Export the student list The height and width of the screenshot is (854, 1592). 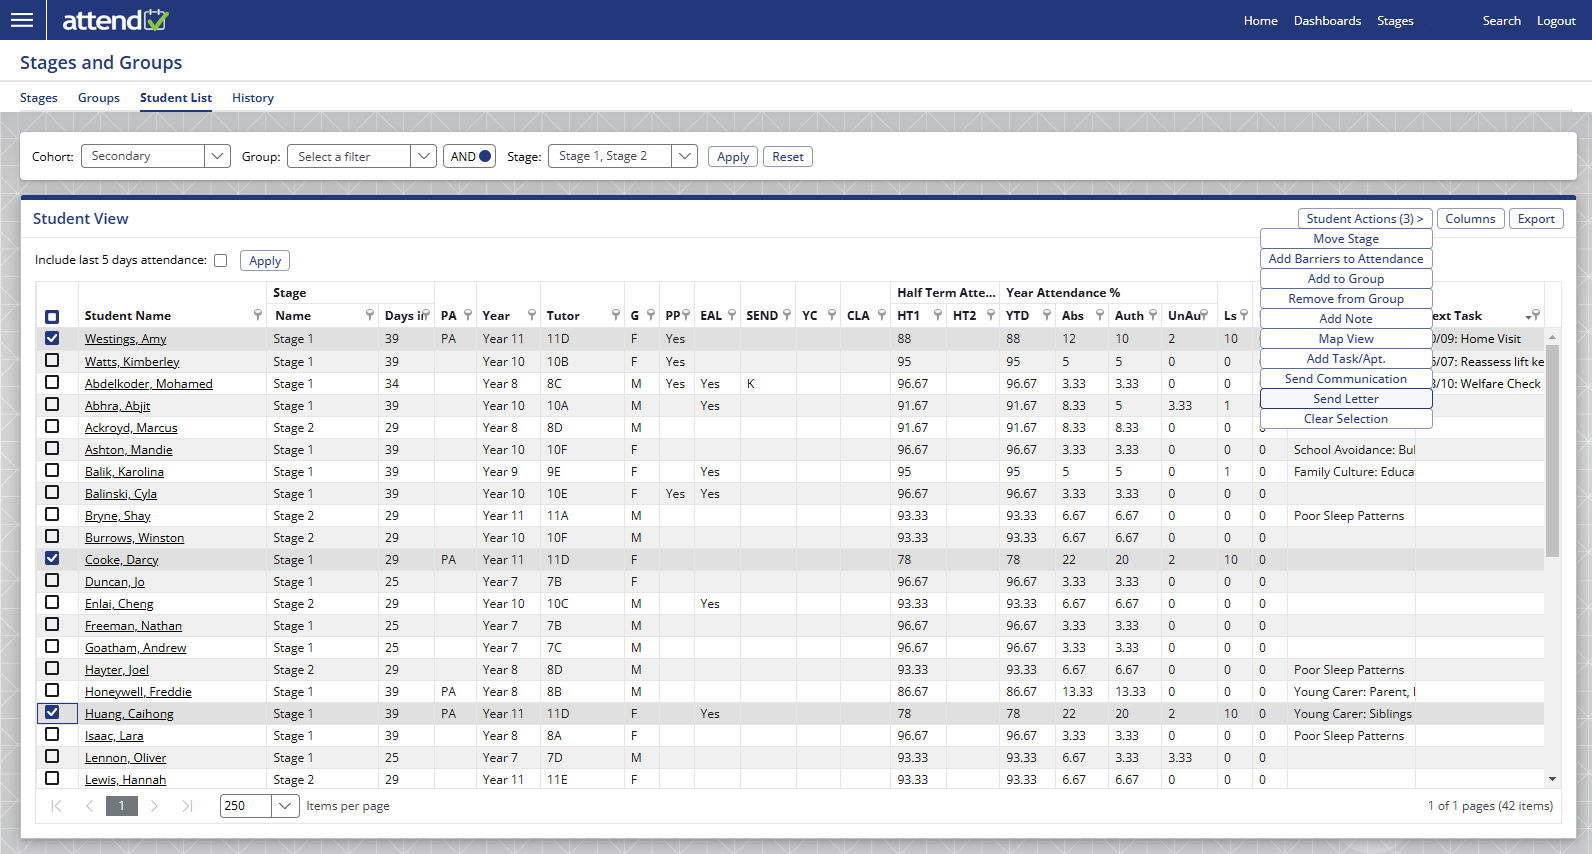click(x=1536, y=219)
